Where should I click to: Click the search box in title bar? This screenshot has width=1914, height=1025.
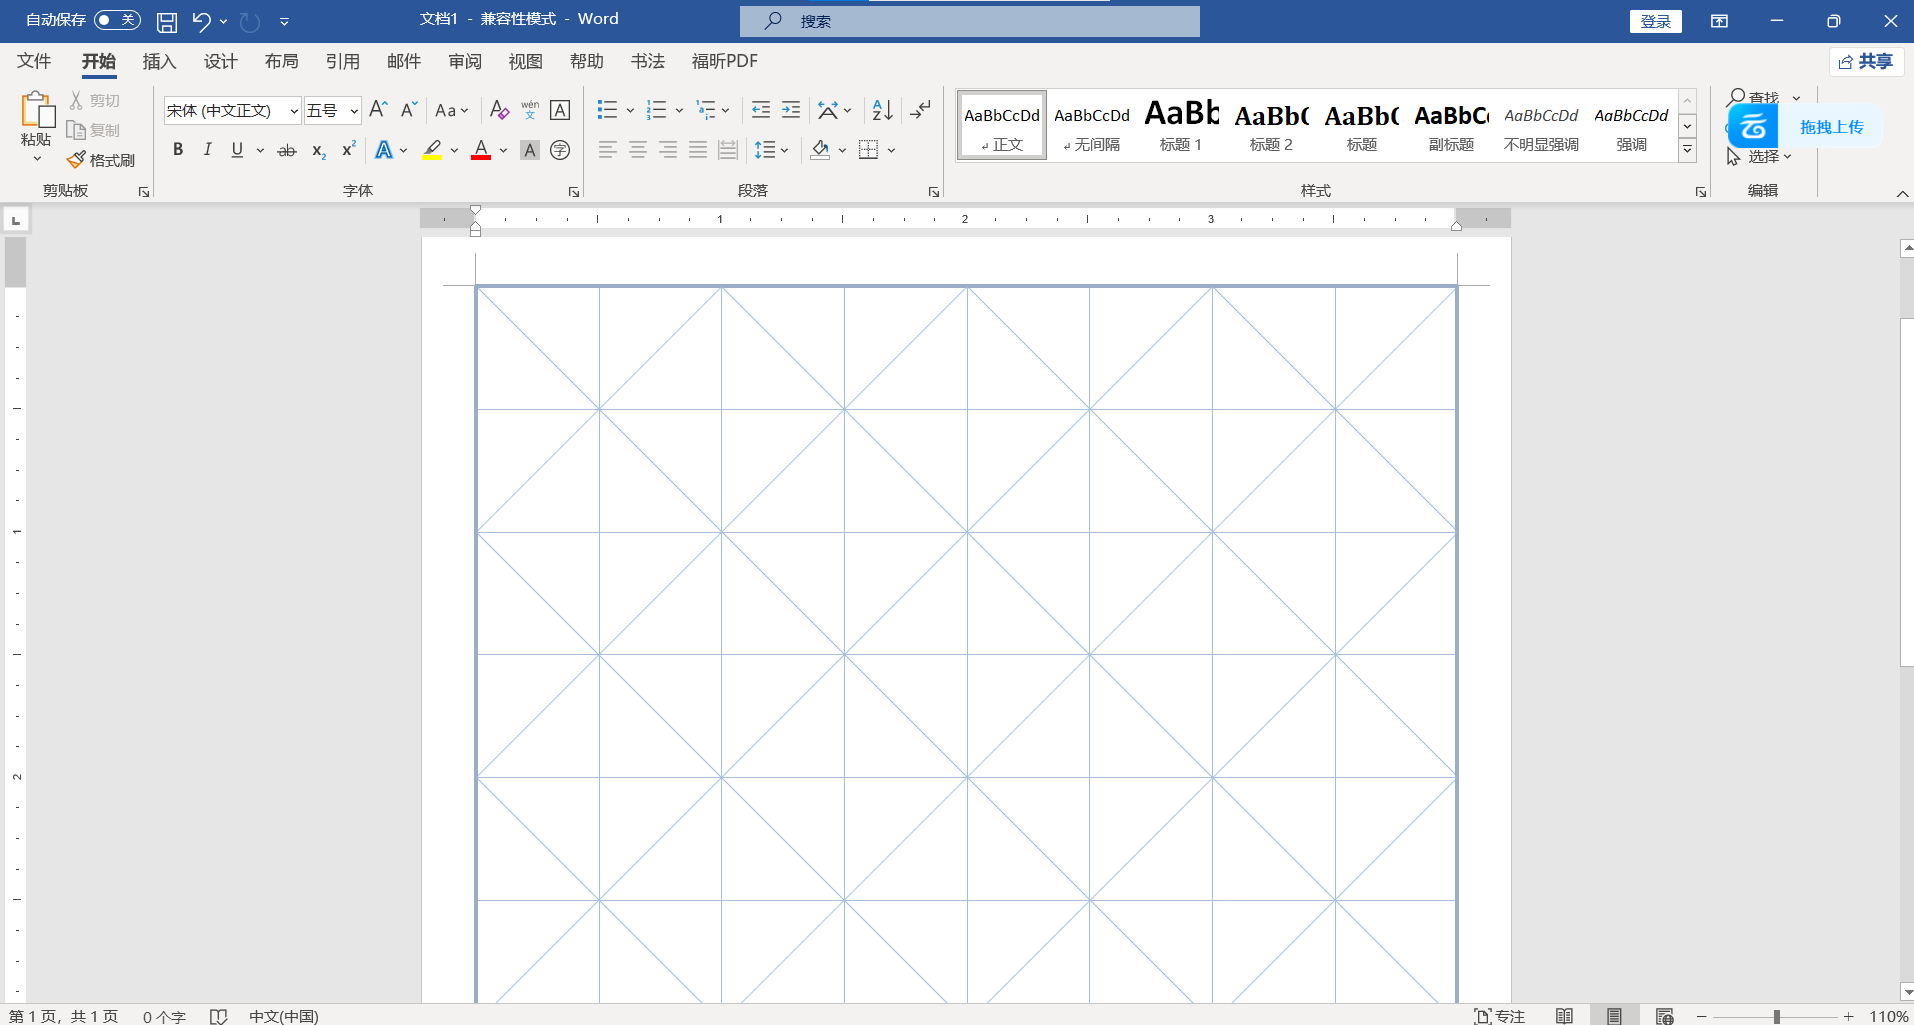(x=970, y=21)
